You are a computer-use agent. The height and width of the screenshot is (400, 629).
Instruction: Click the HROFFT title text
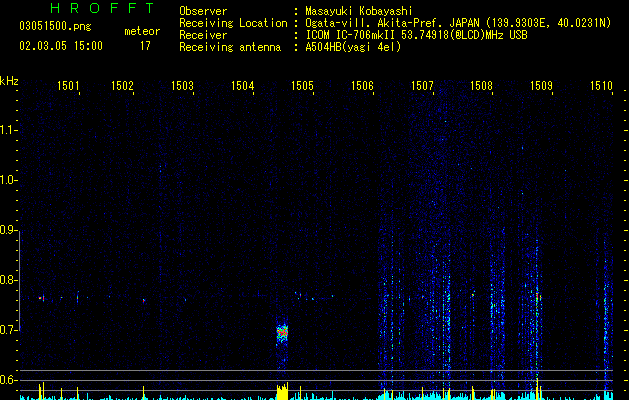pos(103,8)
